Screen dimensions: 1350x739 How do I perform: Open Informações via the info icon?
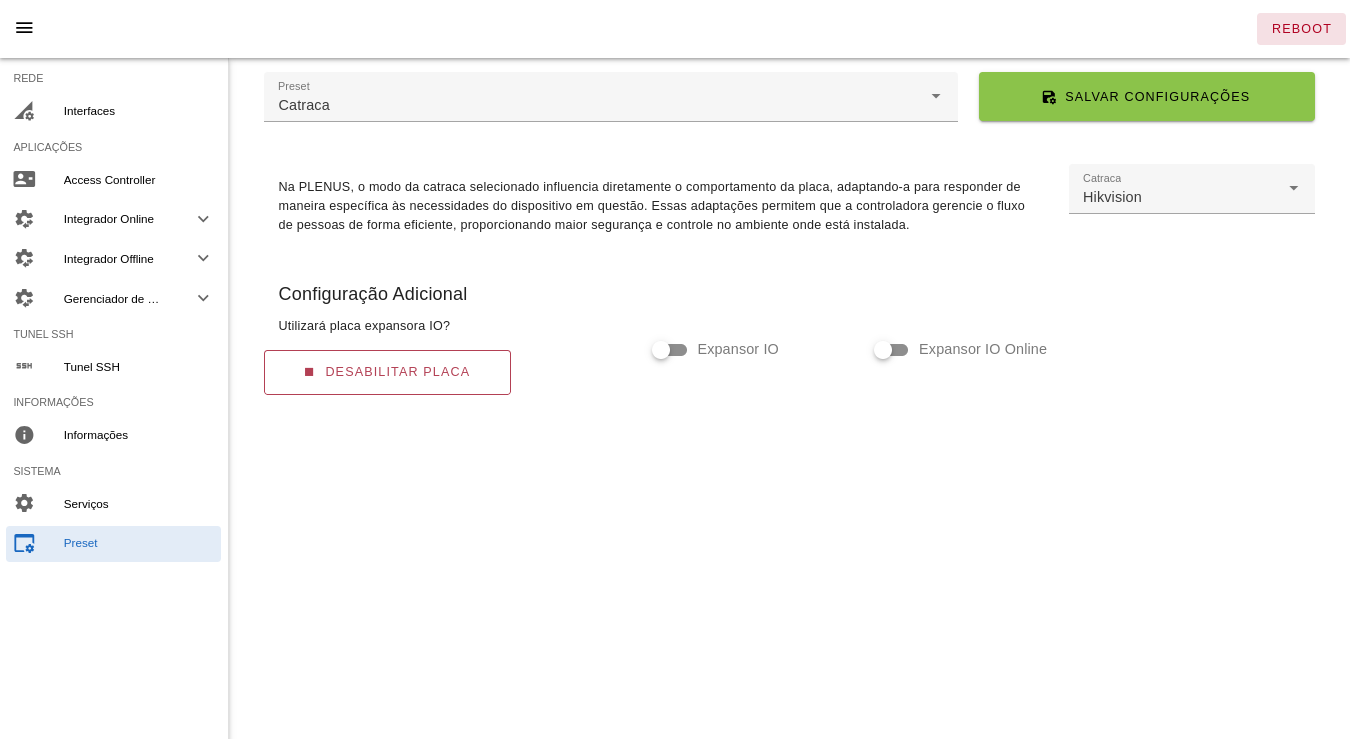24,434
